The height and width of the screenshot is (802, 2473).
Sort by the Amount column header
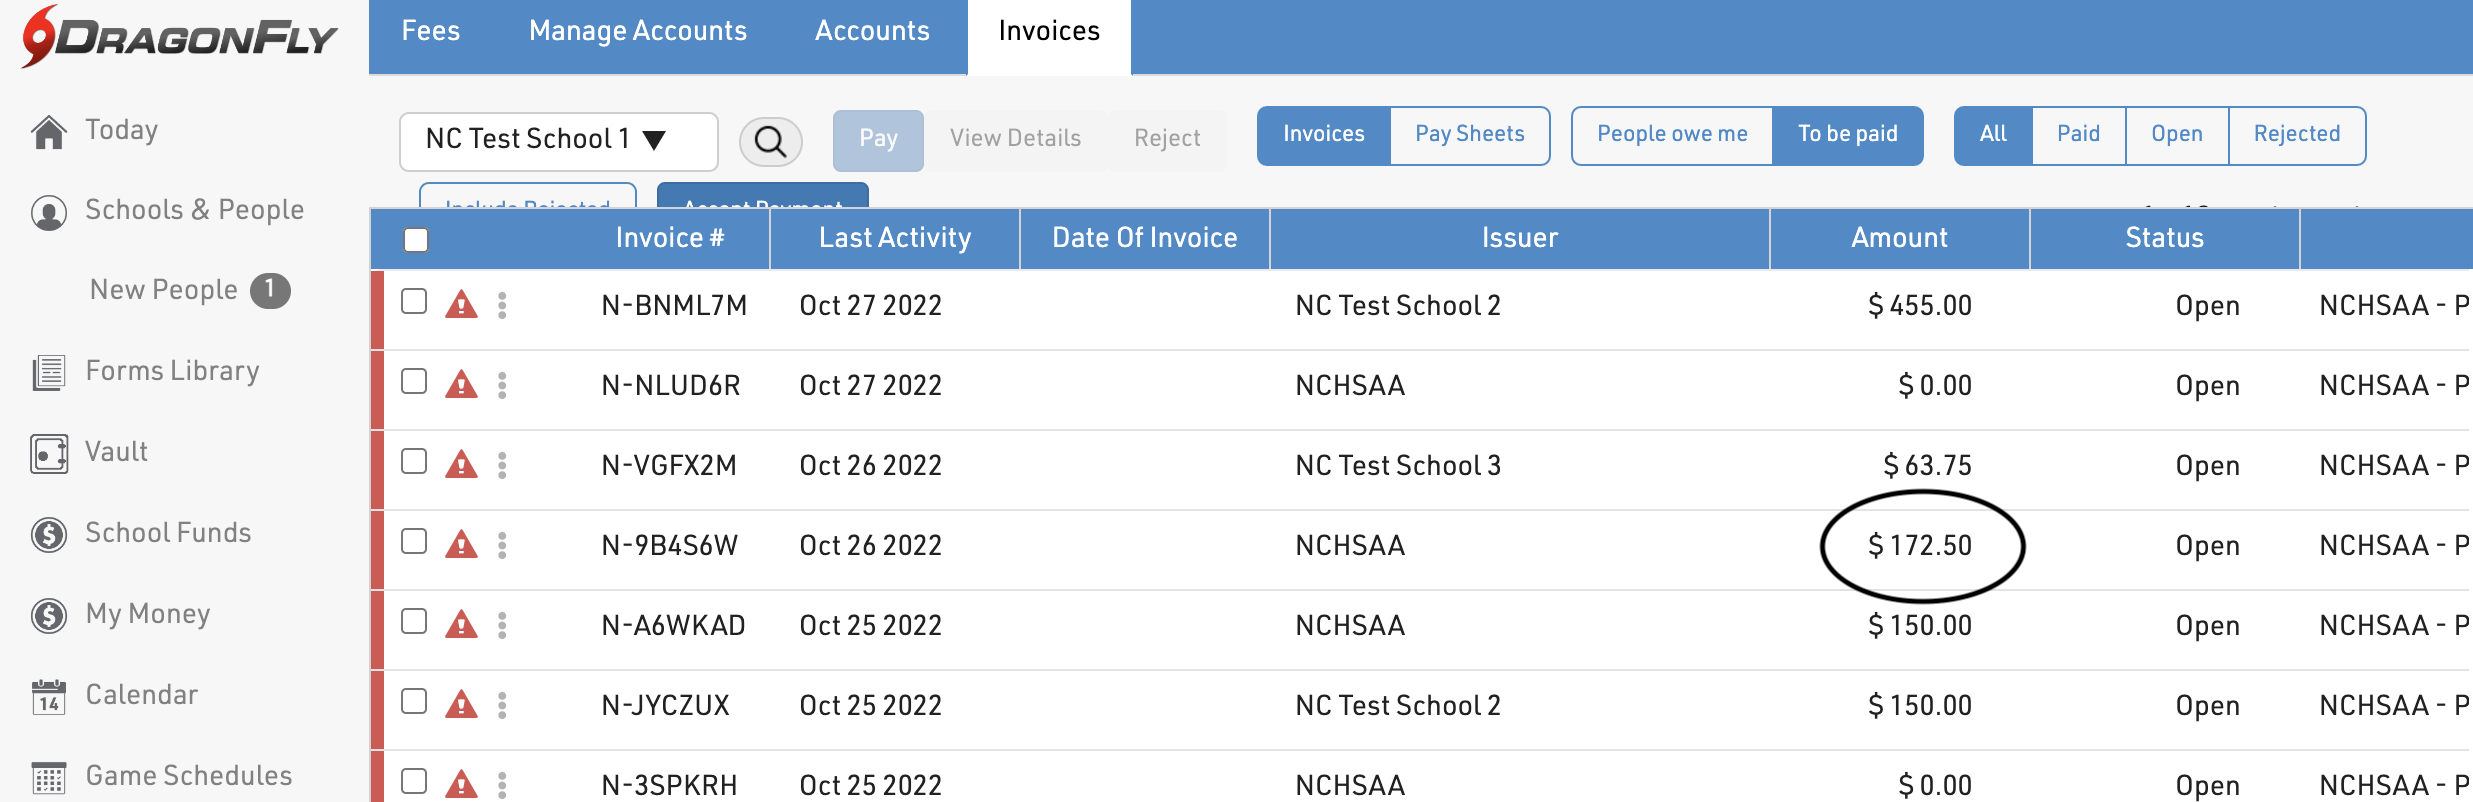pyautogui.click(x=1898, y=238)
